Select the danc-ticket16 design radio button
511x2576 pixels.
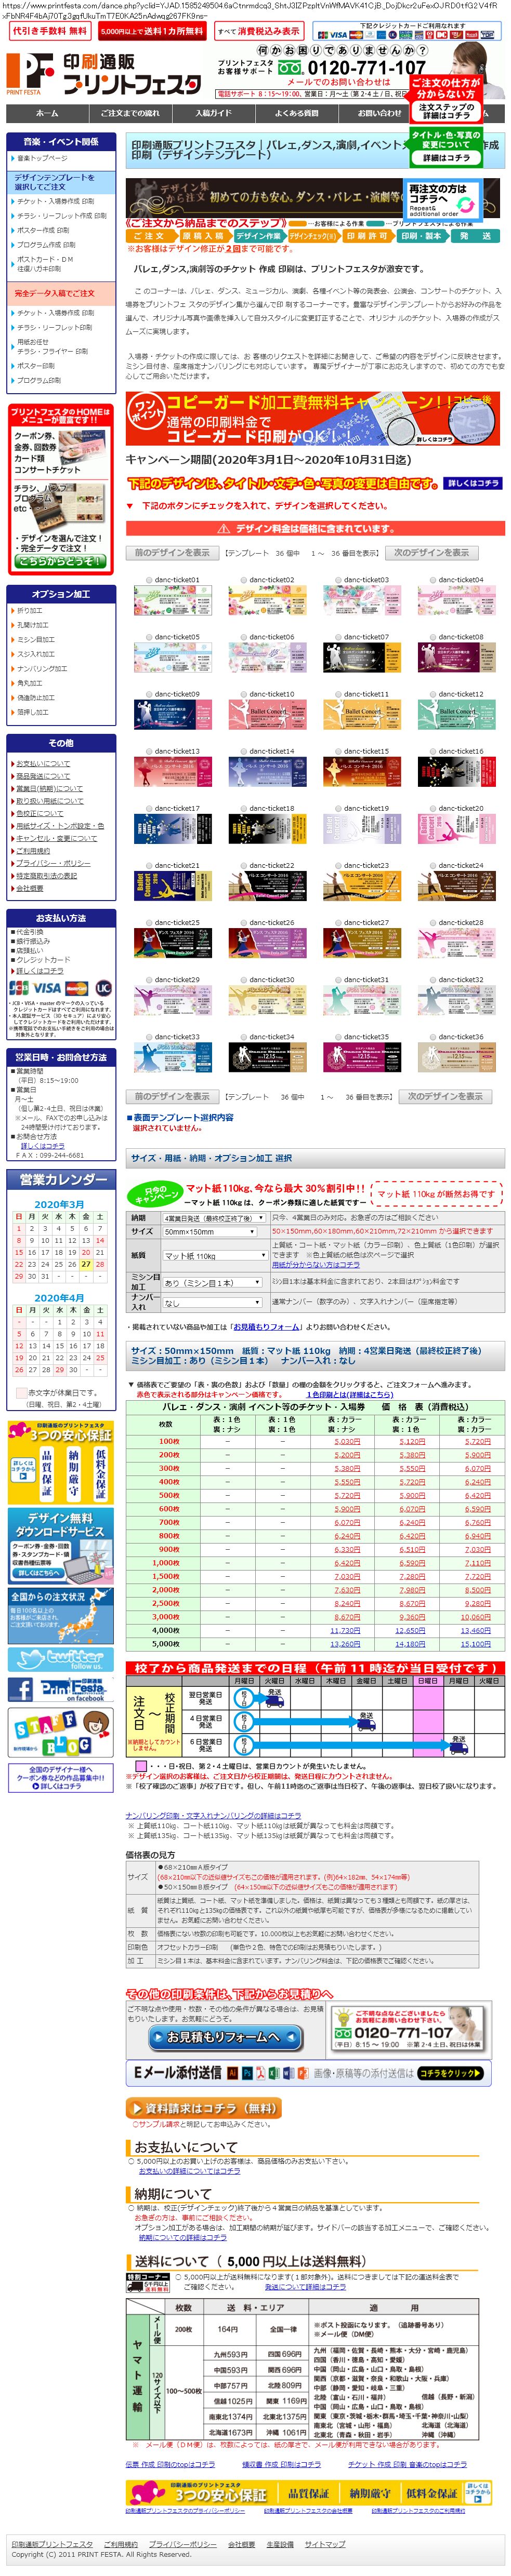point(433,751)
